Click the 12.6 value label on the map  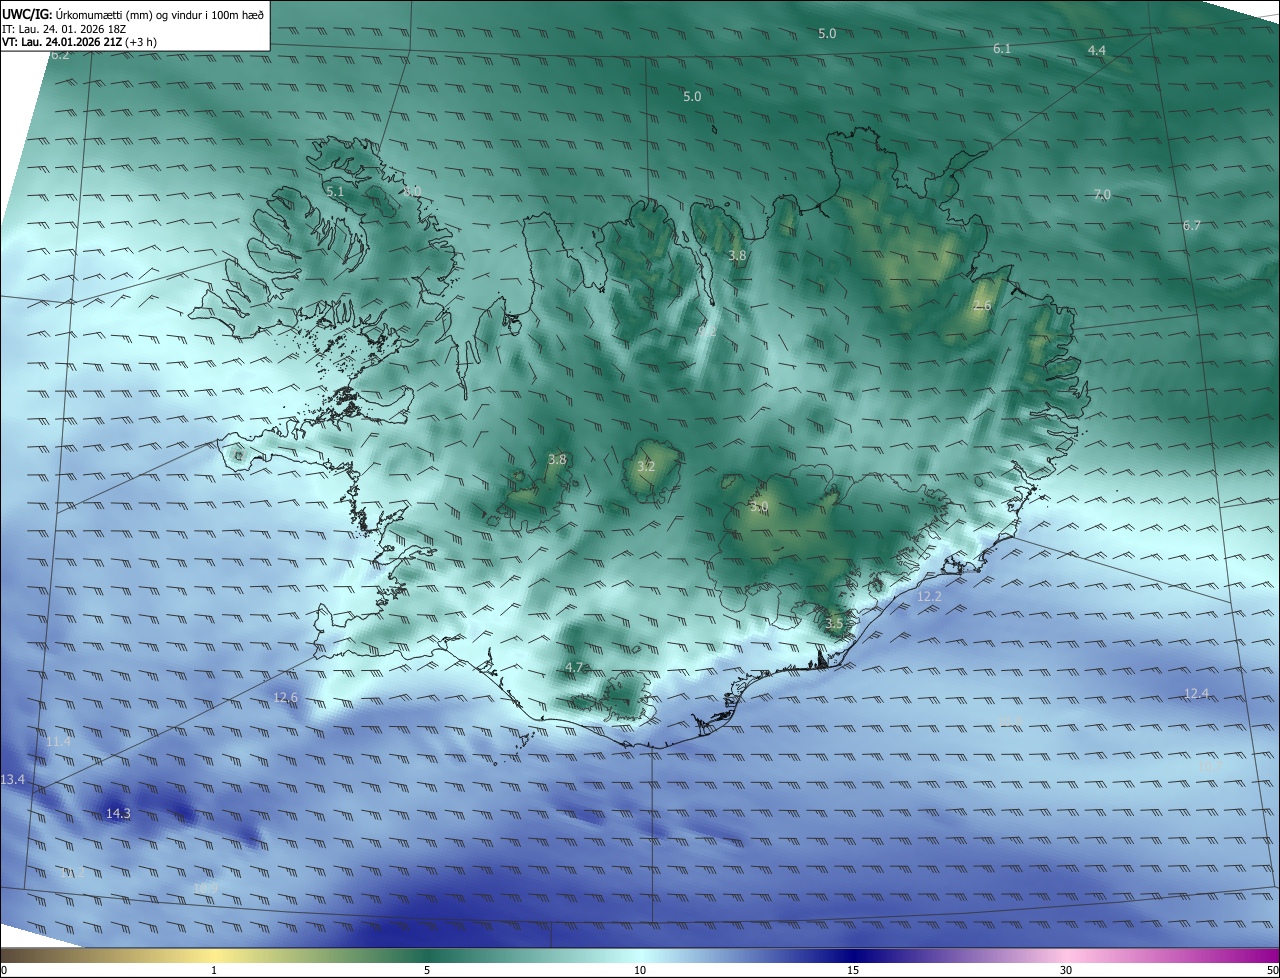(x=285, y=697)
